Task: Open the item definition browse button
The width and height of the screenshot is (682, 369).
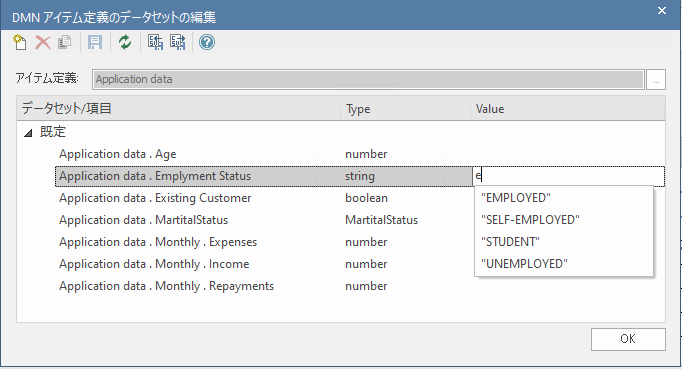Action: 656,80
